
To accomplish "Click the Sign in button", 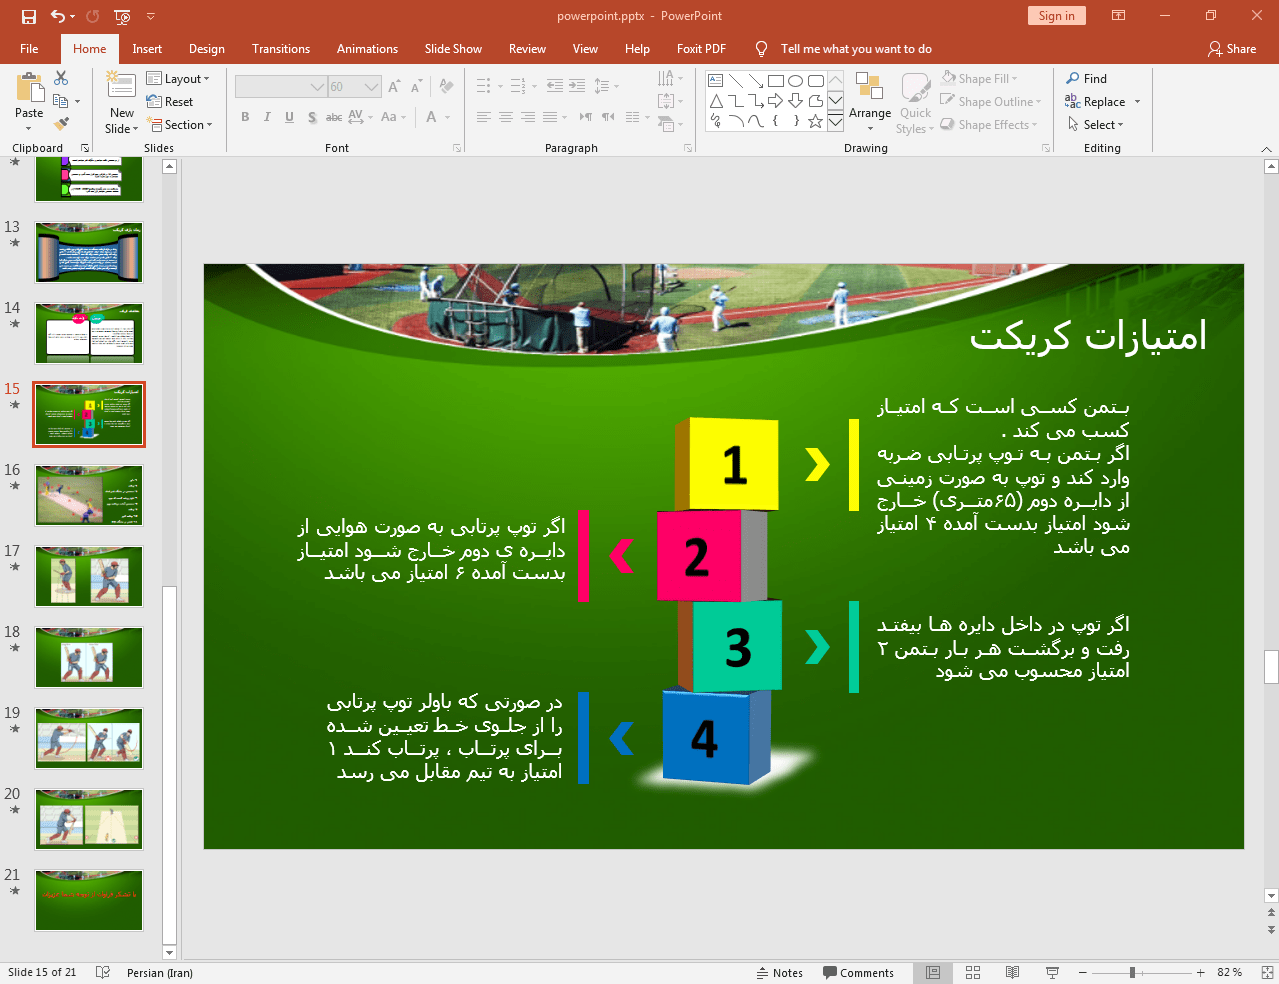I will [1056, 15].
